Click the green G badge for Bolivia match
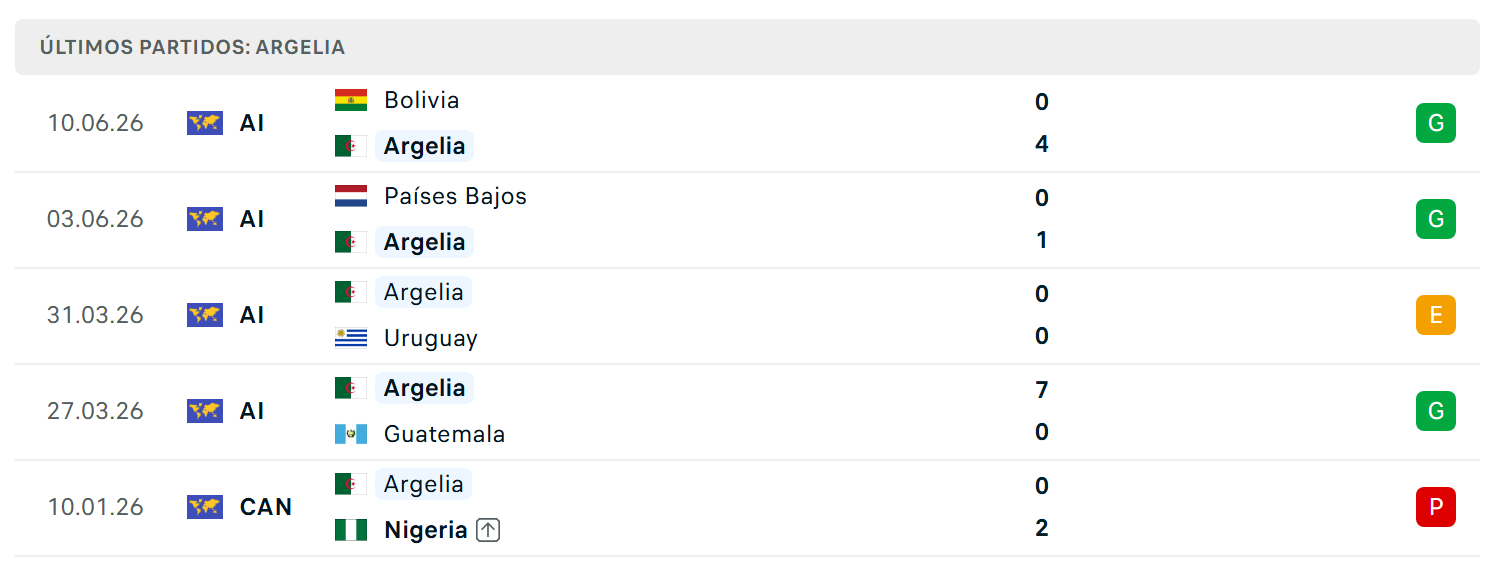The height and width of the screenshot is (573, 1495). click(1435, 123)
